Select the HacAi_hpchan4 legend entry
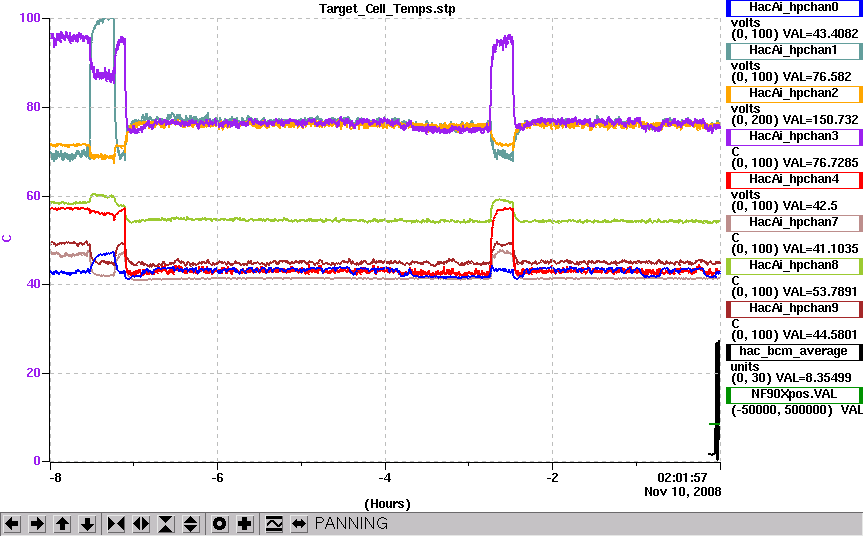 pyautogui.click(x=794, y=179)
